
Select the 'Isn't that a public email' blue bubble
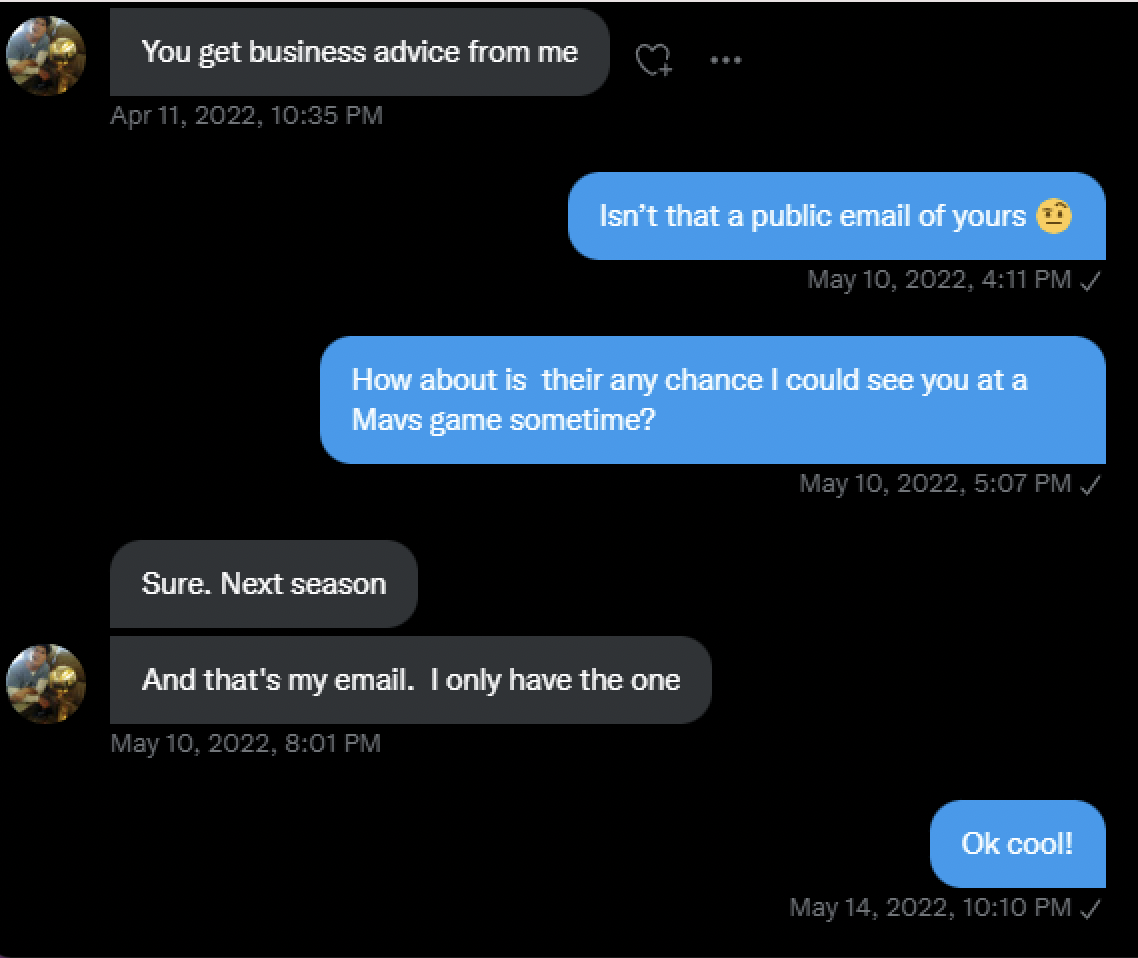click(837, 215)
